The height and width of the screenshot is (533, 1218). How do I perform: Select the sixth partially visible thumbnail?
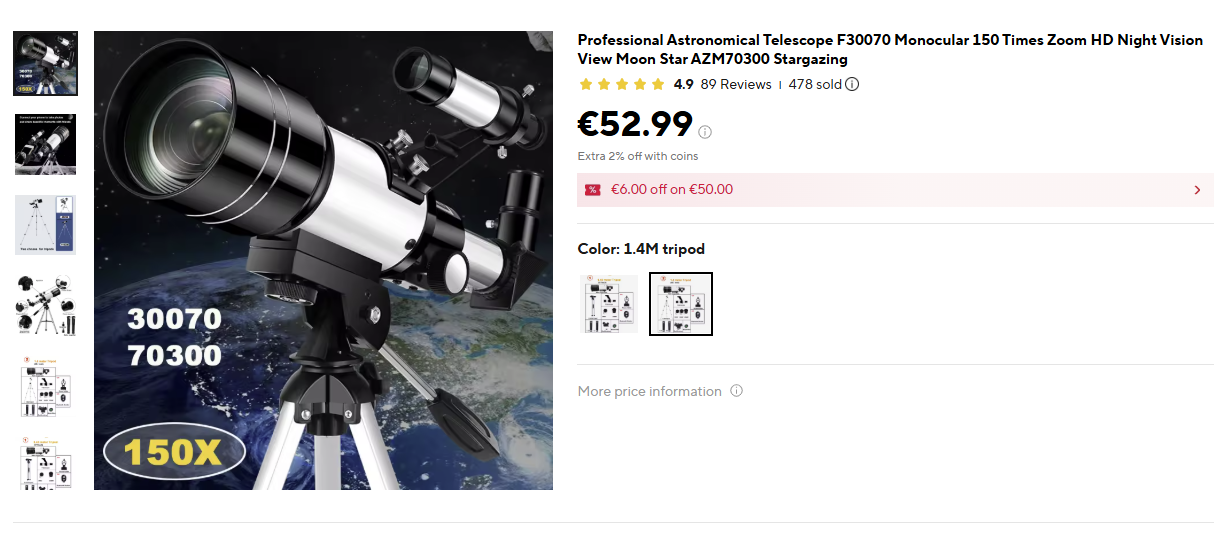click(45, 462)
